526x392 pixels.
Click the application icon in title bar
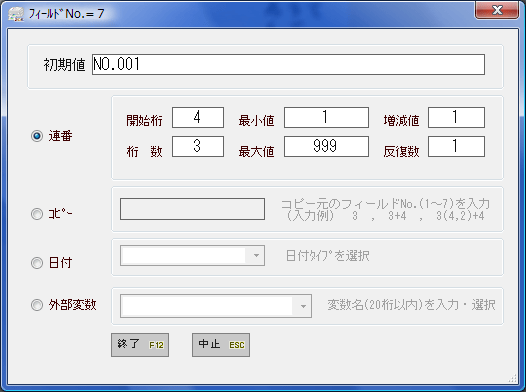tap(16, 14)
